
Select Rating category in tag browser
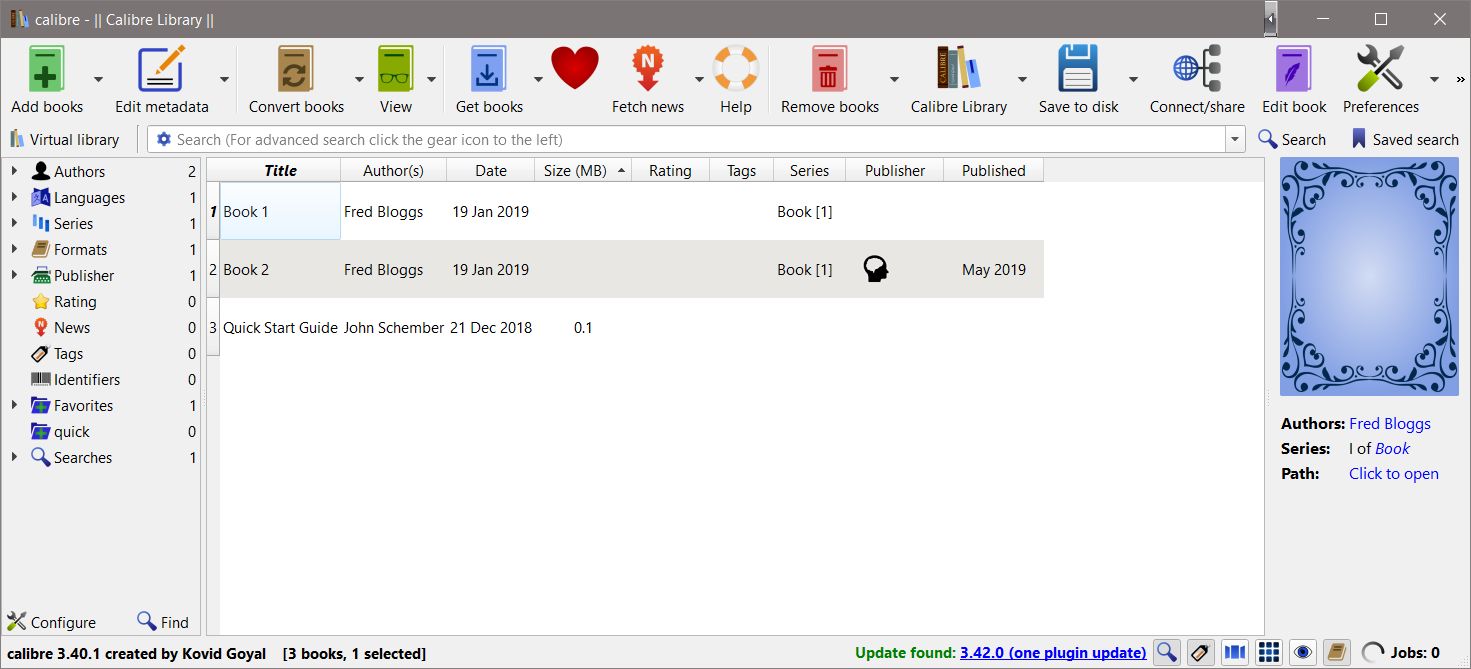[75, 301]
